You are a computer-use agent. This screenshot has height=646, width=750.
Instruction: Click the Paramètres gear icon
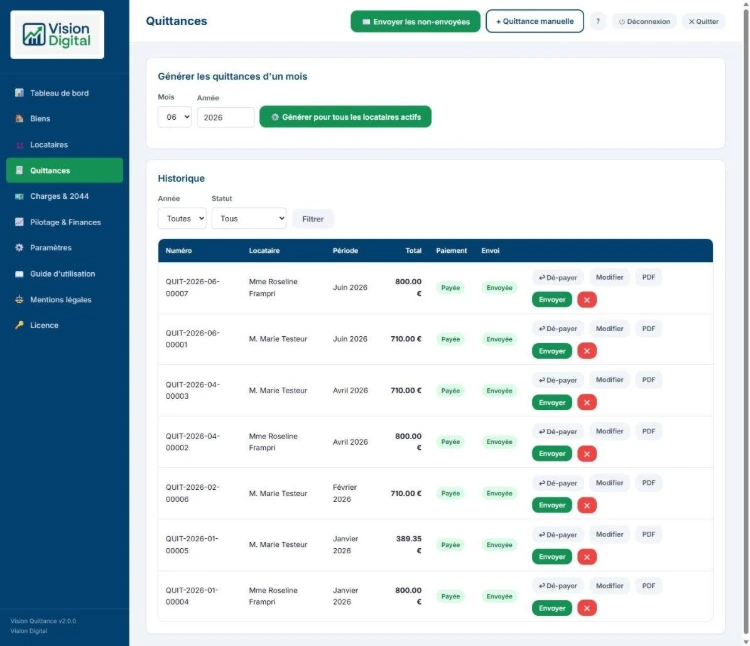coord(19,248)
